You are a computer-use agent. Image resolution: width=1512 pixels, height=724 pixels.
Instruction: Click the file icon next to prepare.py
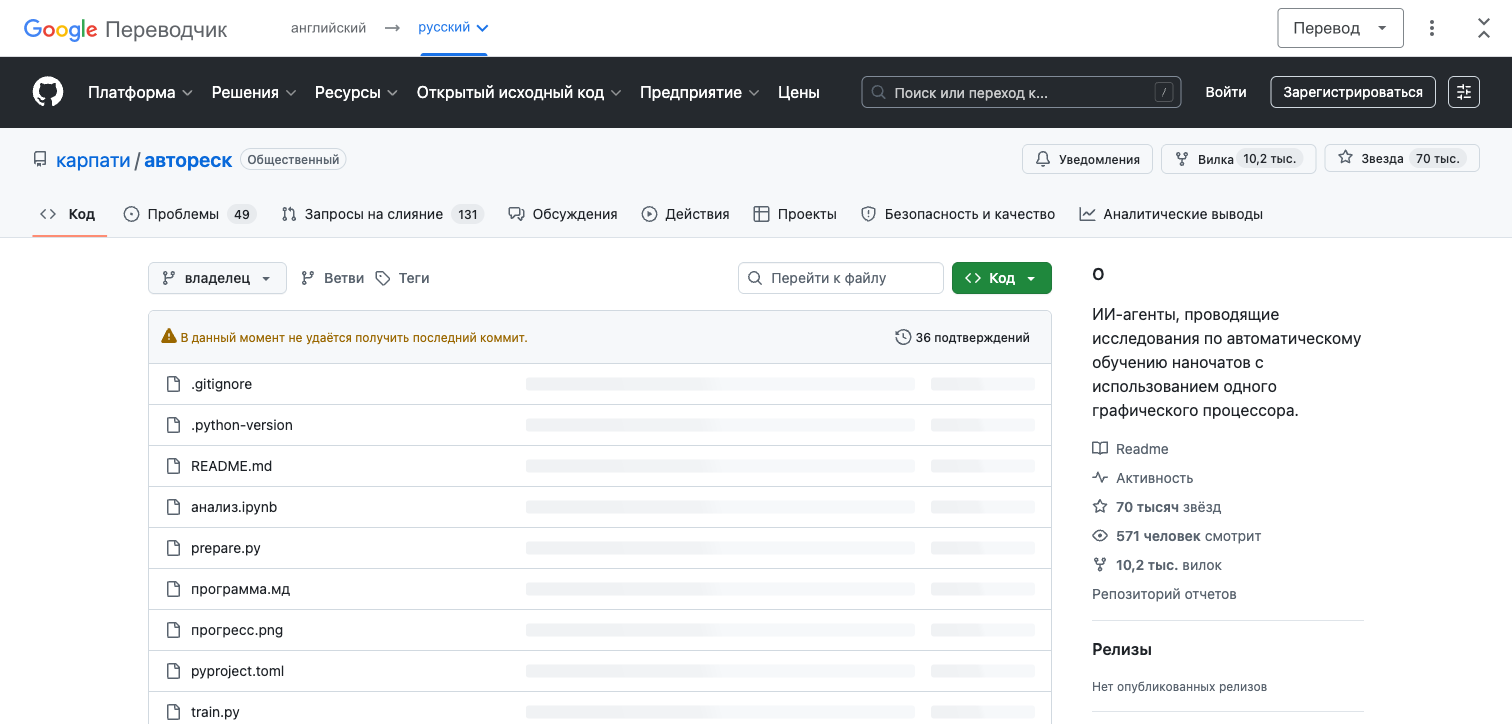(173, 548)
